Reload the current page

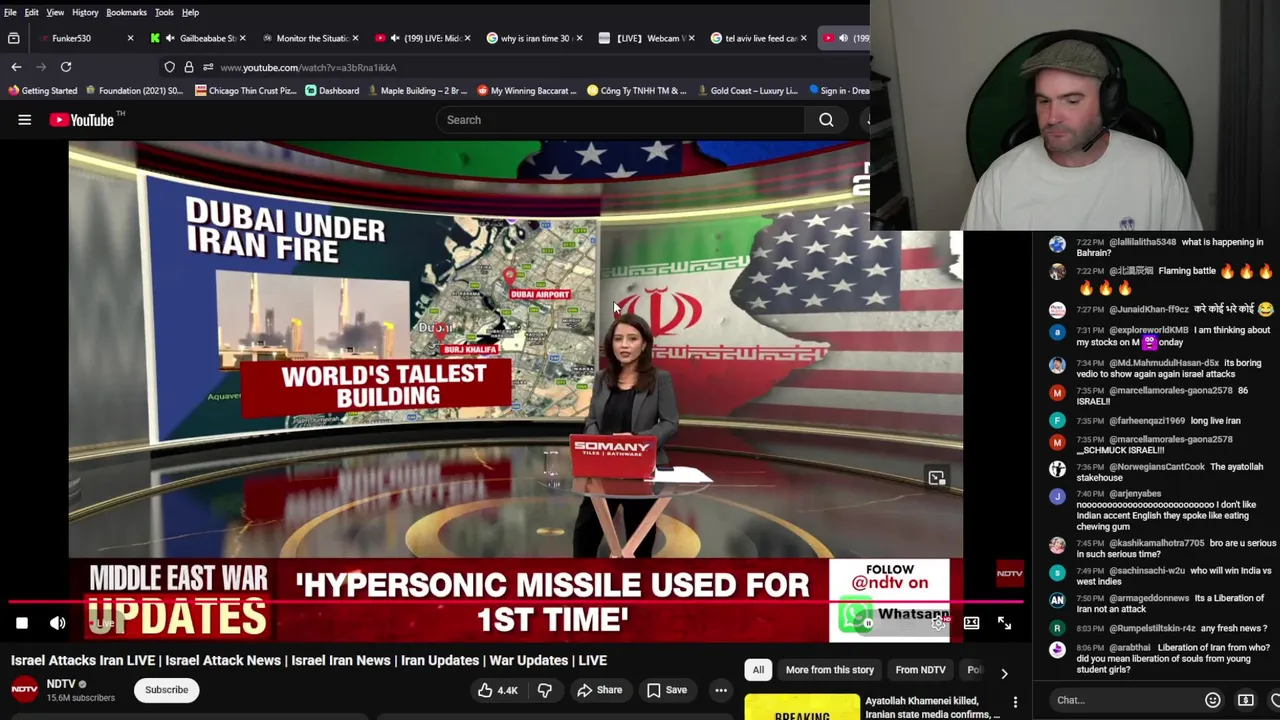(x=66, y=67)
